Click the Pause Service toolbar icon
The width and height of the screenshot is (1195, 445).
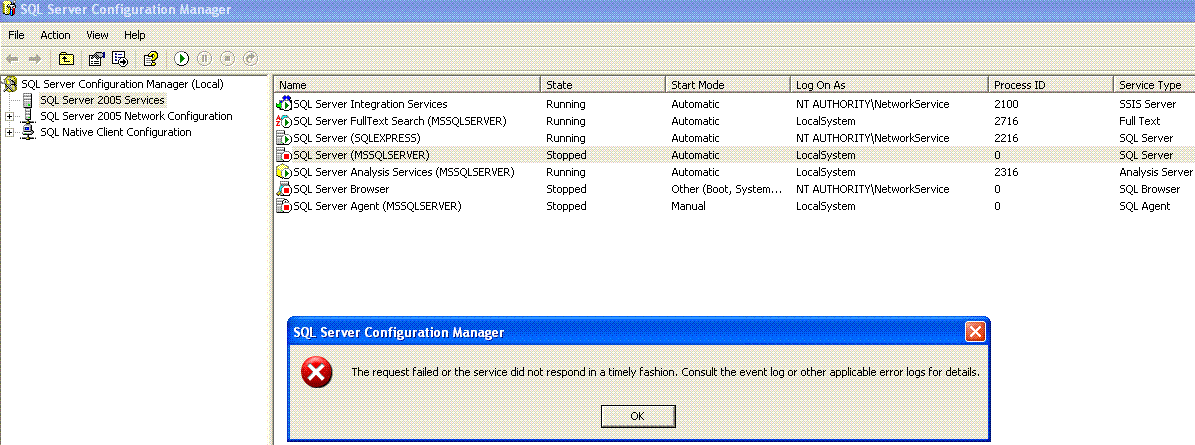pos(204,59)
